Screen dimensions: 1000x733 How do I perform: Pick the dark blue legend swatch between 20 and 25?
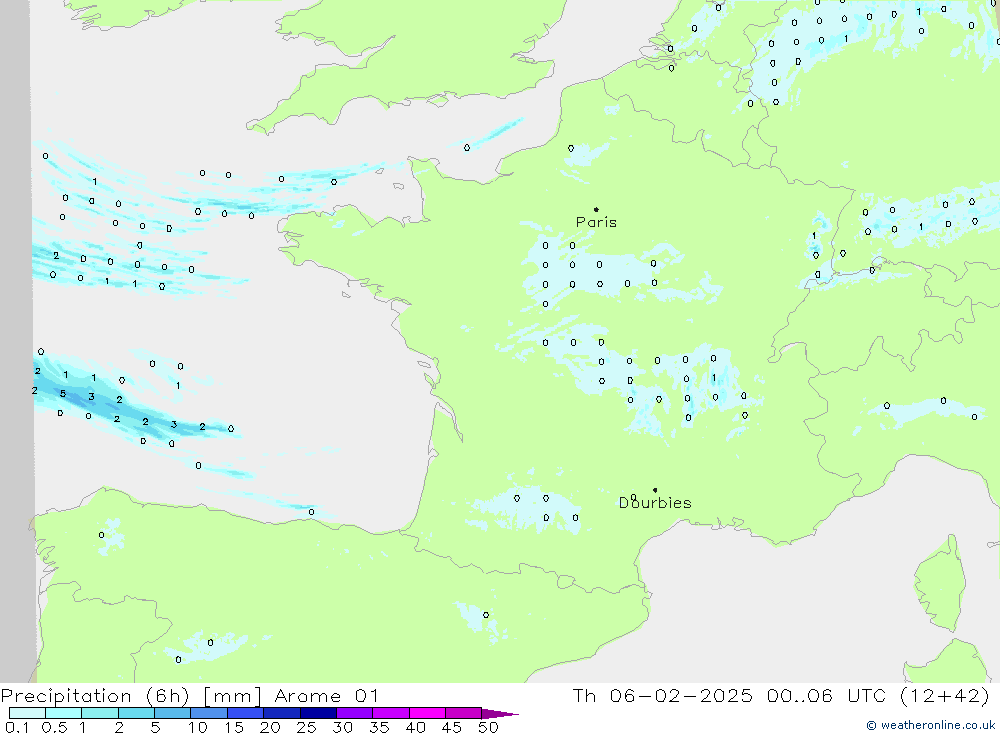pyautogui.click(x=281, y=713)
